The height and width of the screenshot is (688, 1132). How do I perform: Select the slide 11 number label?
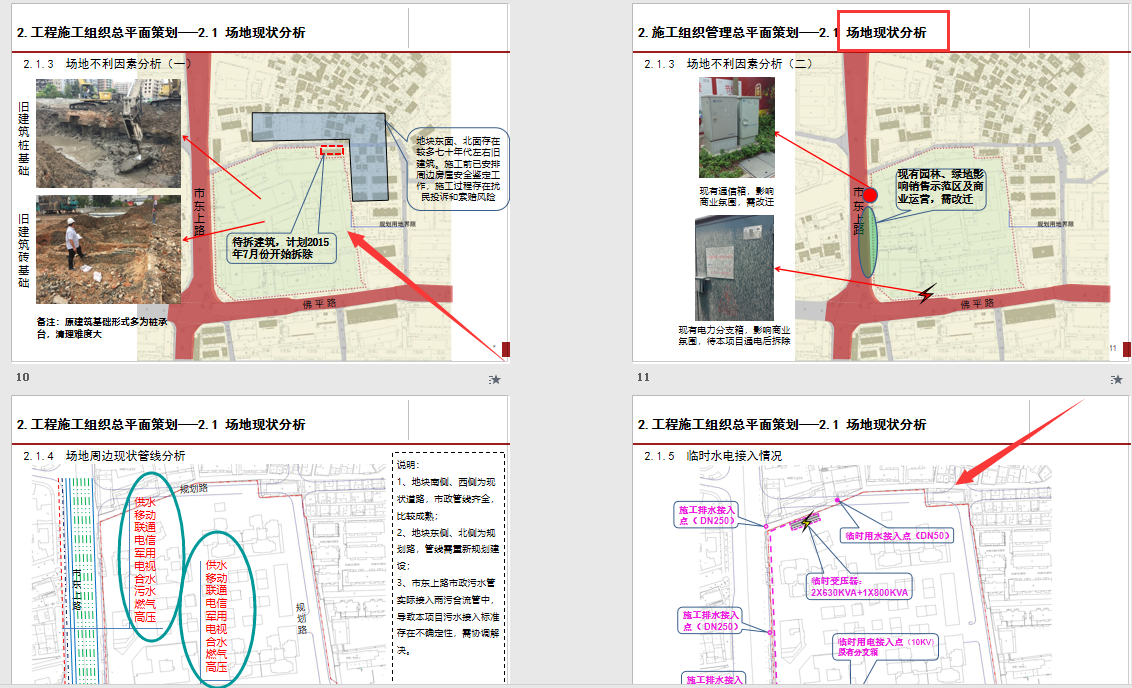coord(643,377)
